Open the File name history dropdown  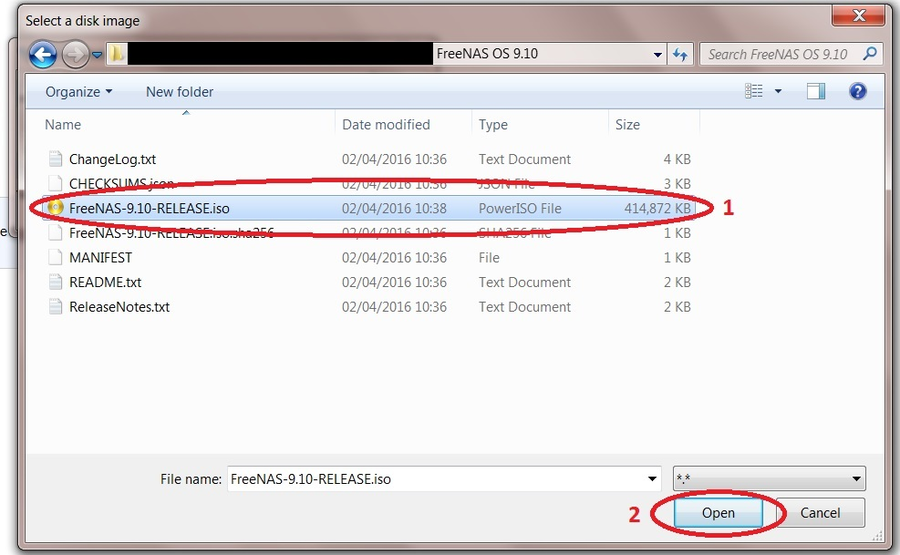653,479
